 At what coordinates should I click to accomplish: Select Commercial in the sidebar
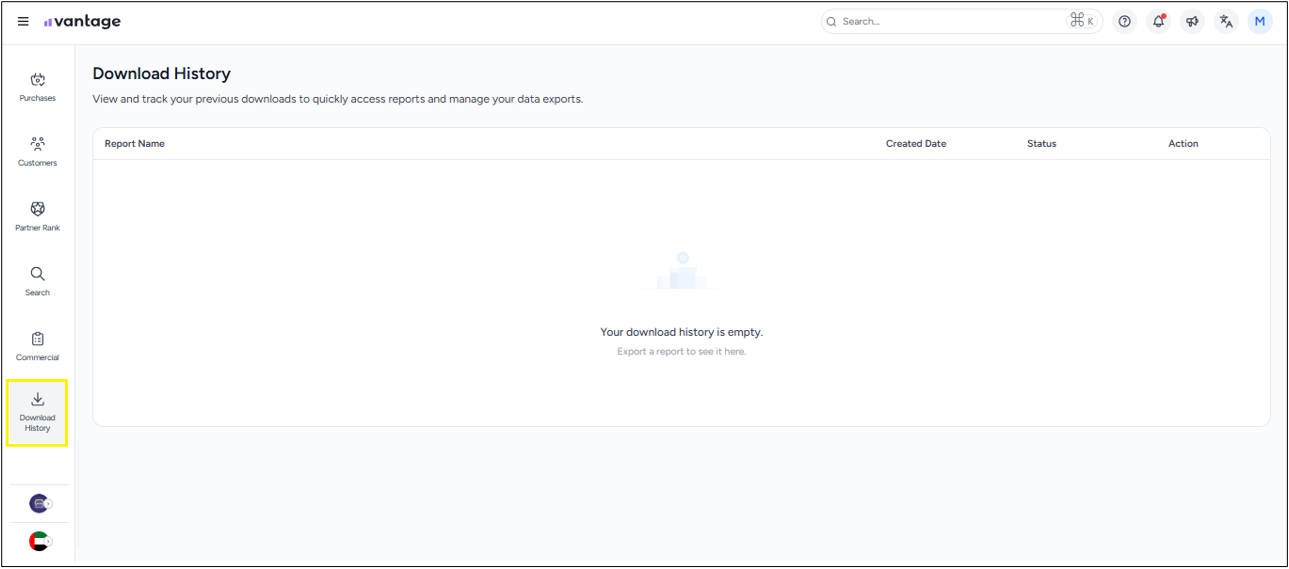point(37,346)
